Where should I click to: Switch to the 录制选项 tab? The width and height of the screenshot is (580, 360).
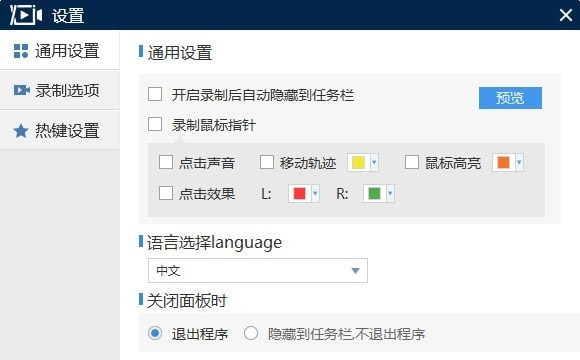60,90
